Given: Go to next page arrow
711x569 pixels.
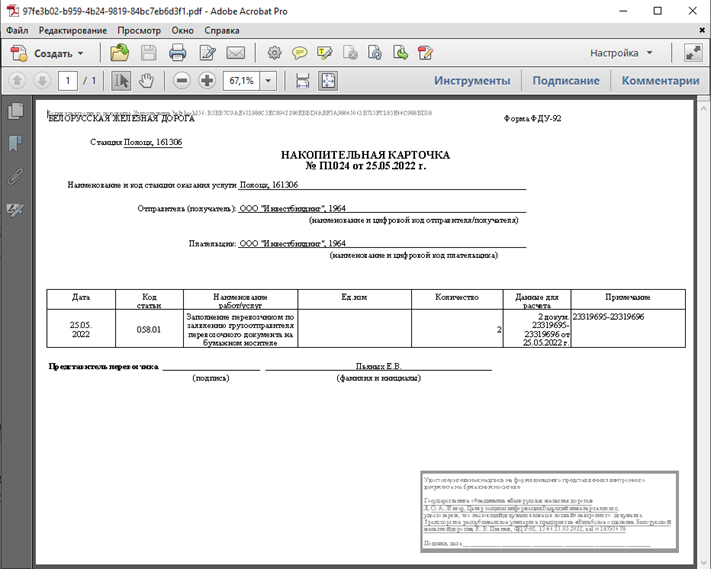Looking at the screenshot, I should [42, 81].
